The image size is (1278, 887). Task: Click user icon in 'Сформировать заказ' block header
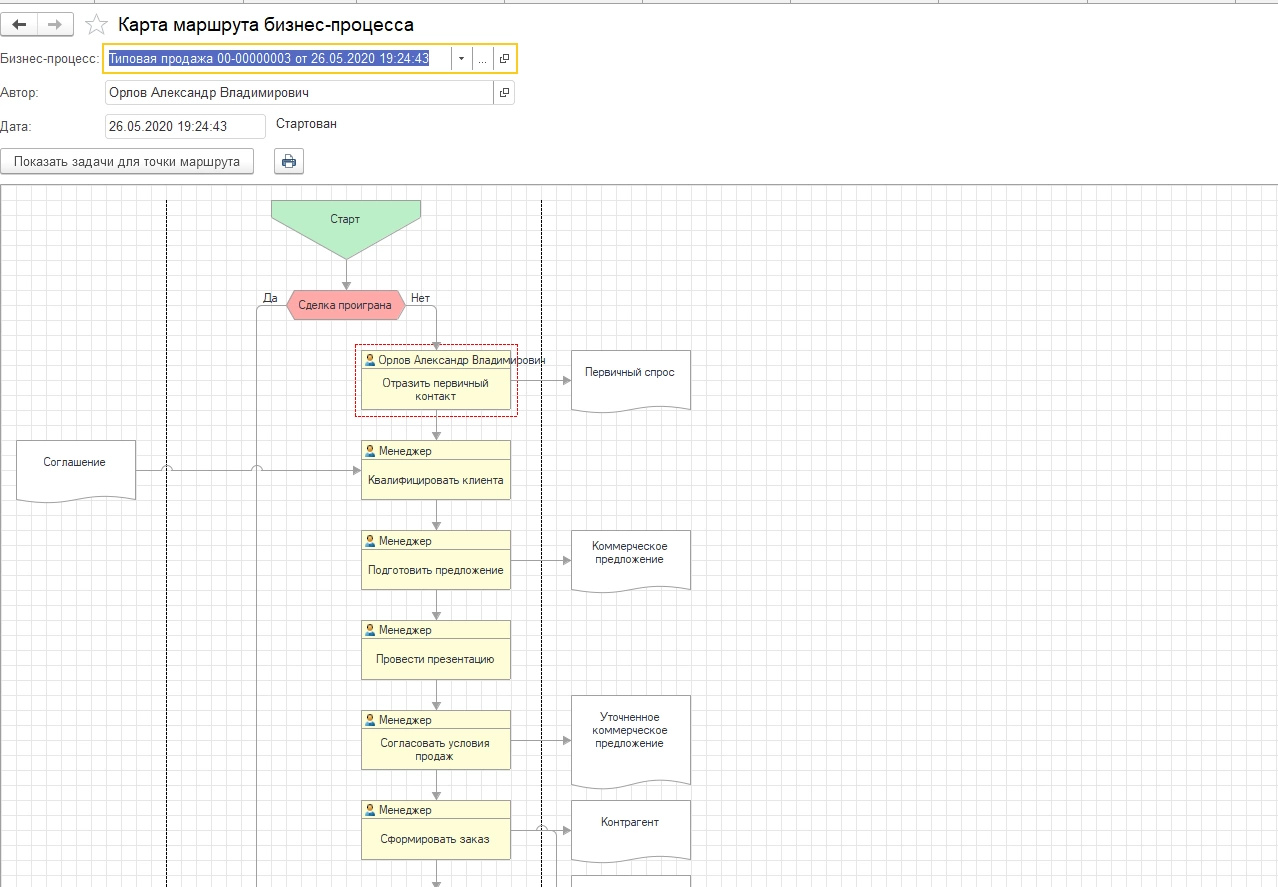(x=370, y=810)
